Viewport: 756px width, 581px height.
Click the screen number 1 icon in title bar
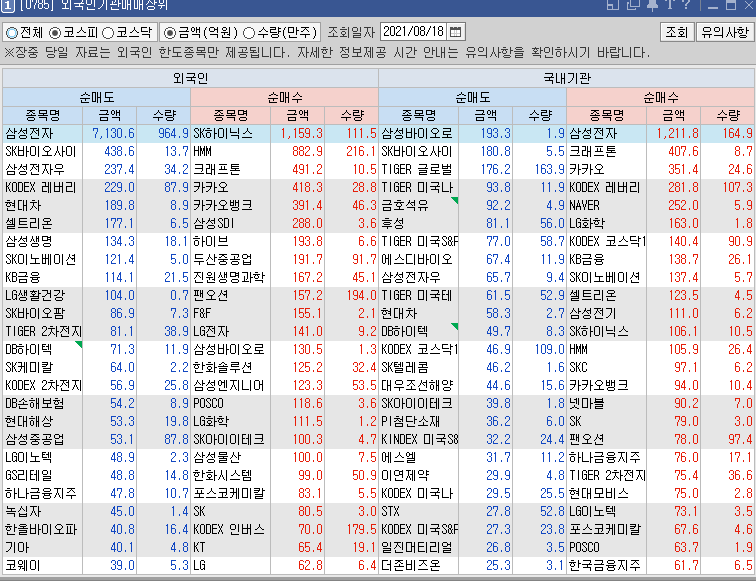(x=8, y=5)
